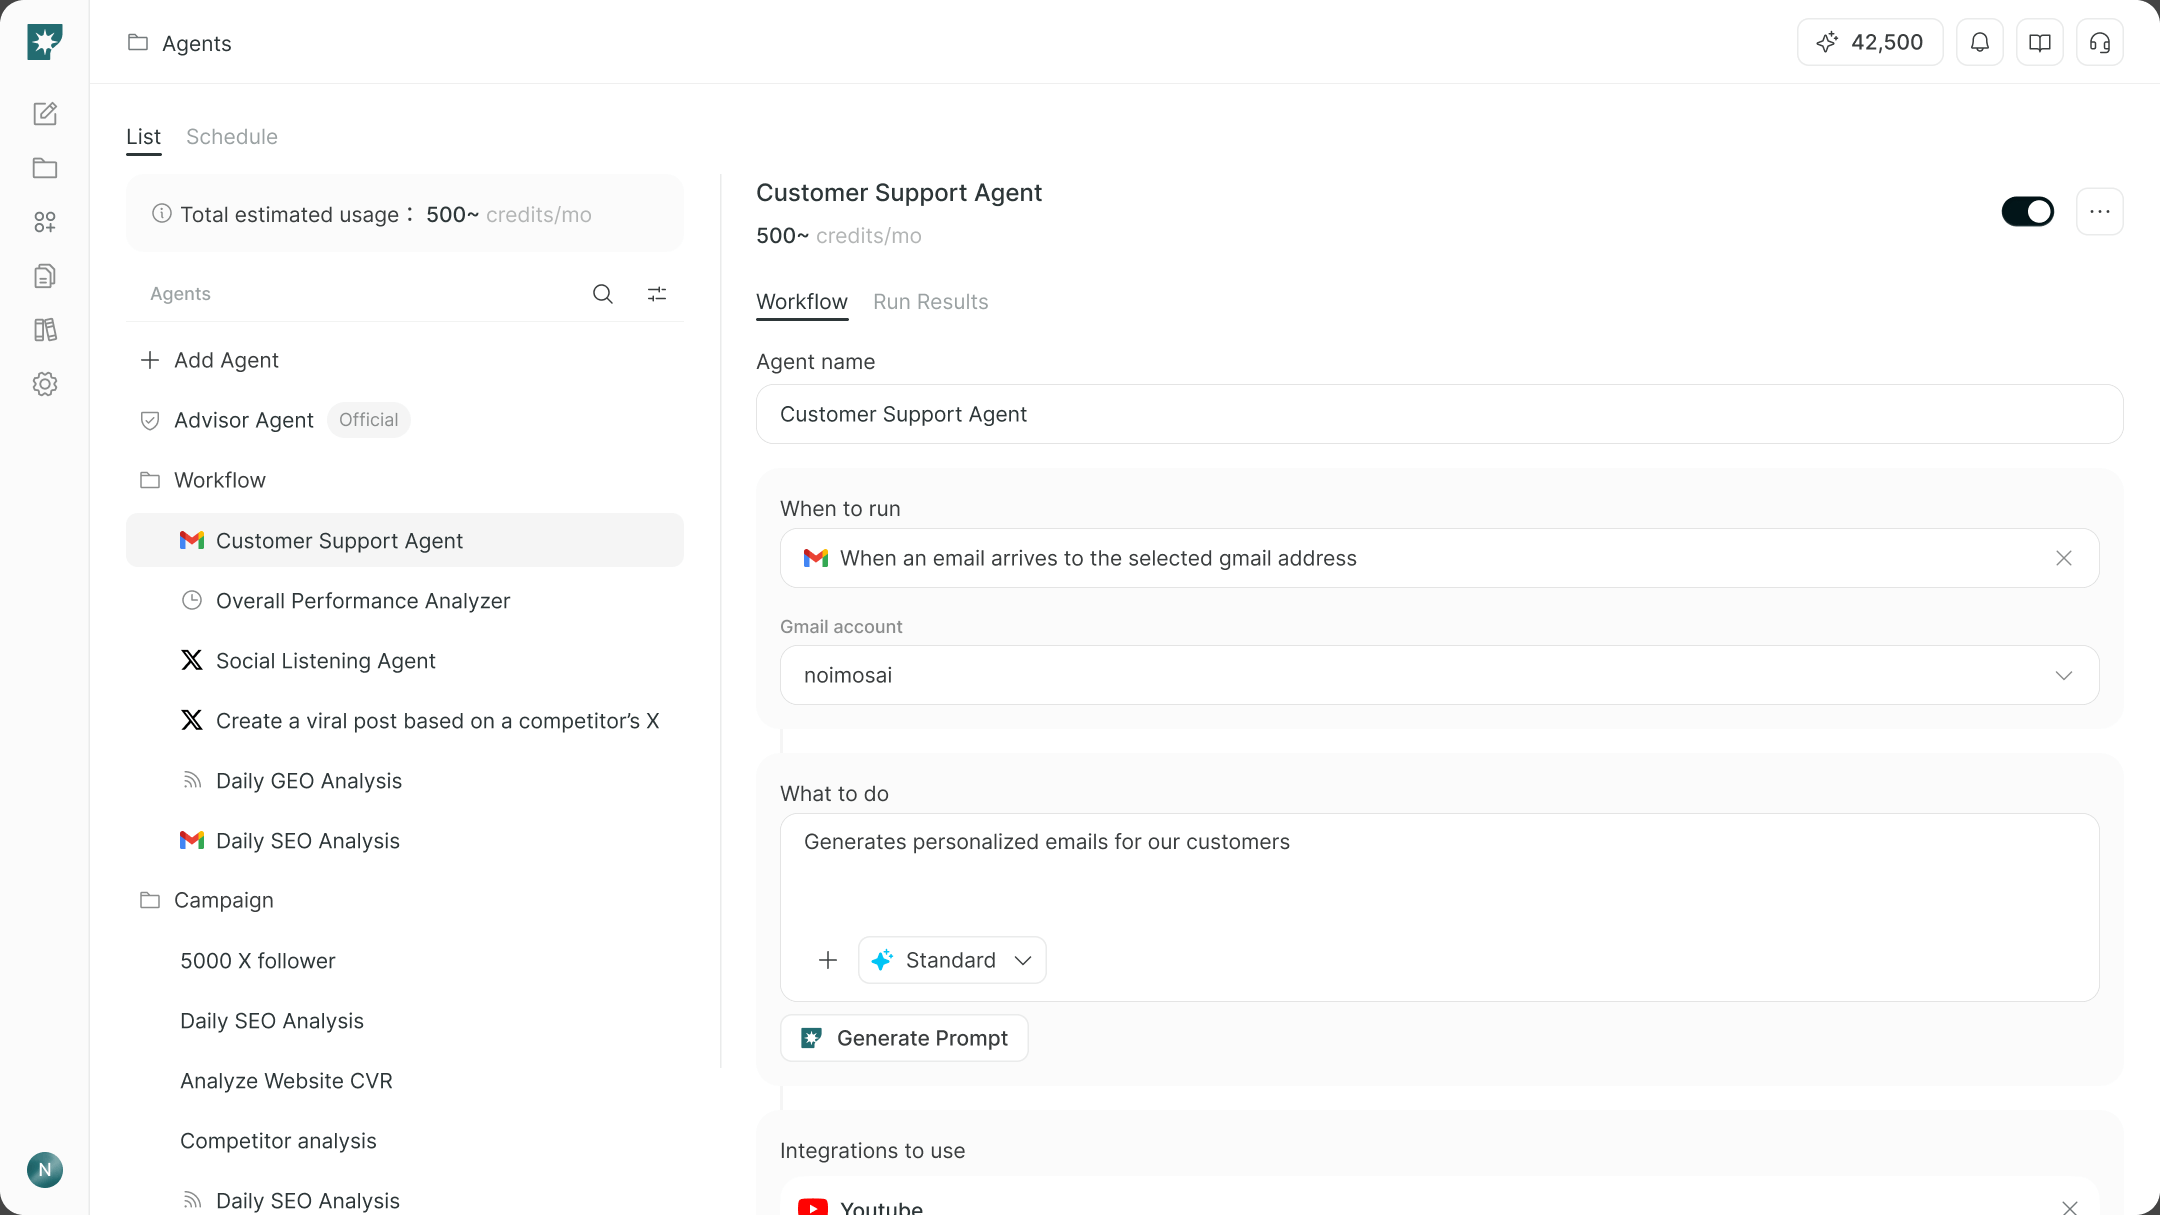Open the notifications bell
The width and height of the screenshot is (2160, 1215).
pyautogui.click(x=1980, y=42)
